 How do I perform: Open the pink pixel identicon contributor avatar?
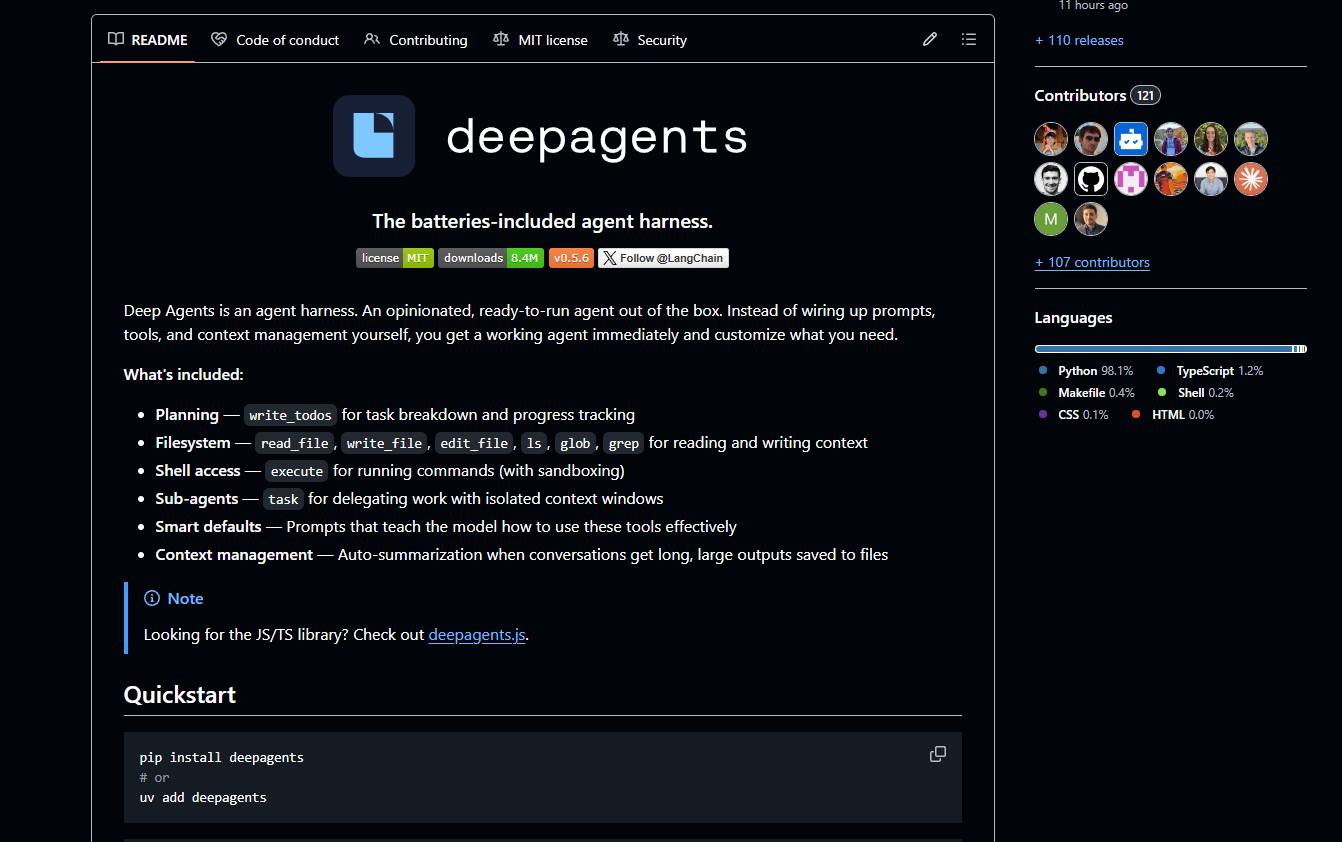tap(1131, 179)
